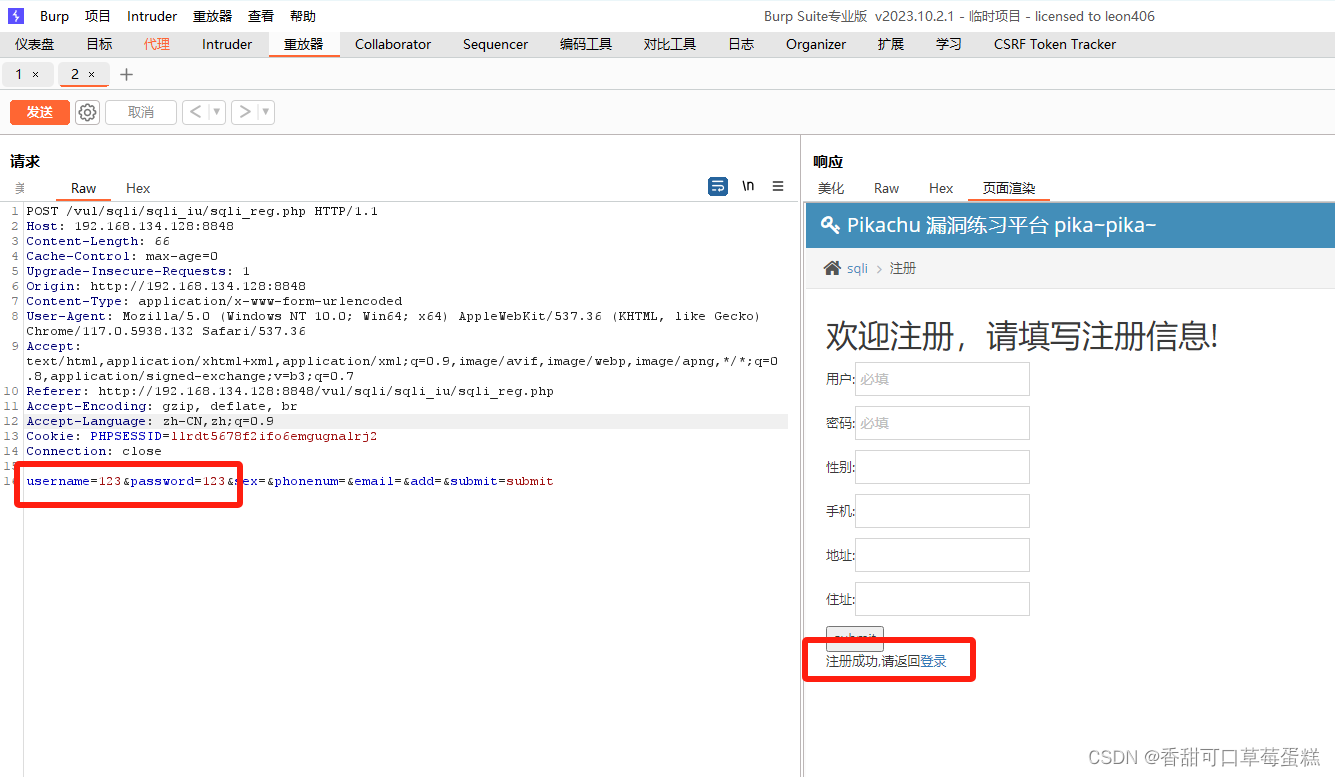Go back with the previous request arrow

tap(195, 112)
